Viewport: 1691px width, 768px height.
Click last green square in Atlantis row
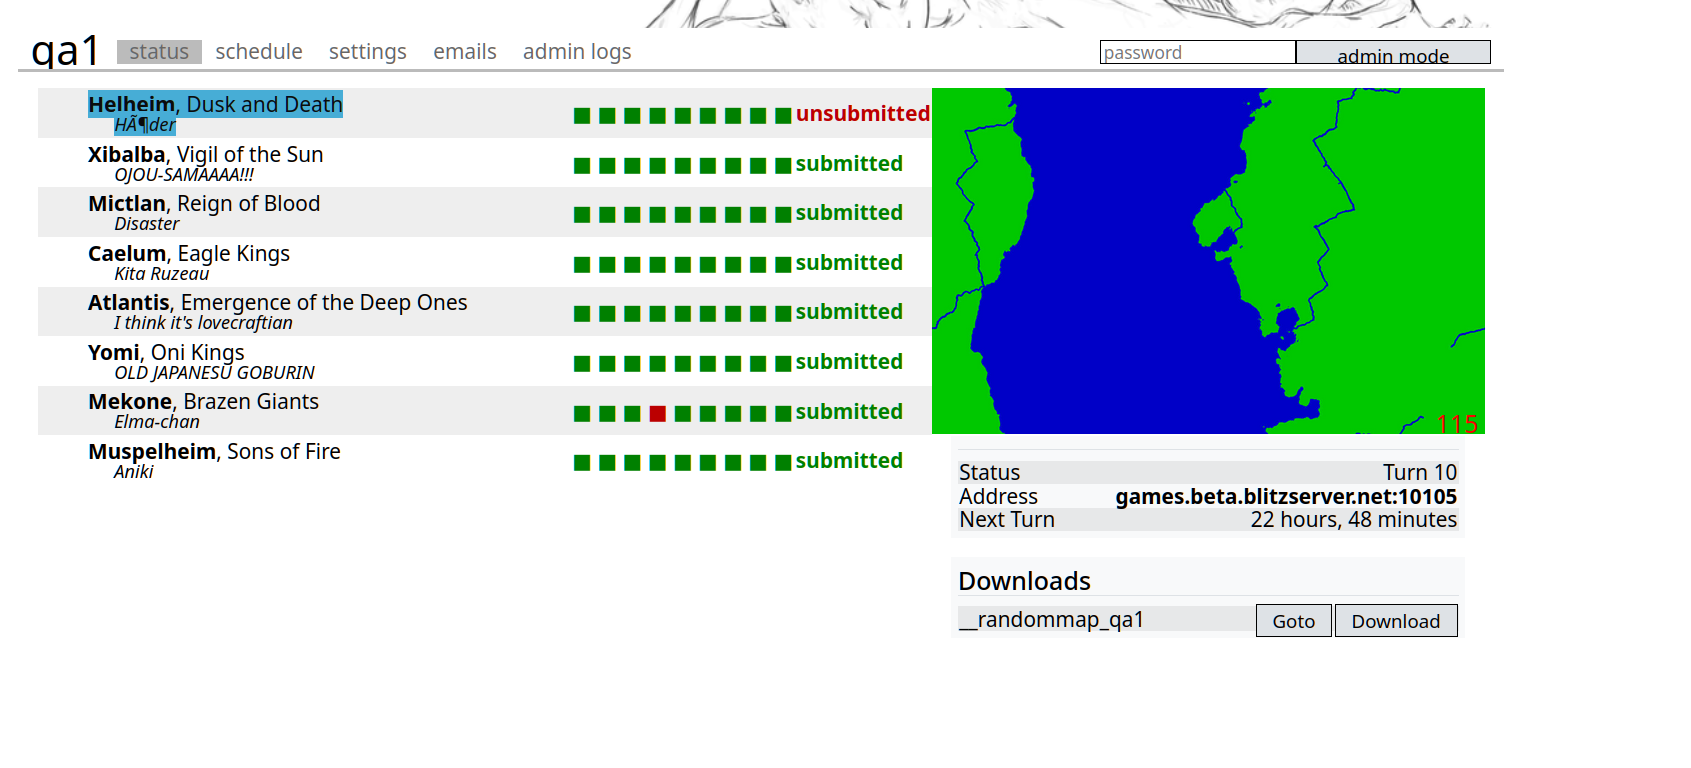[x=783, y=314]
